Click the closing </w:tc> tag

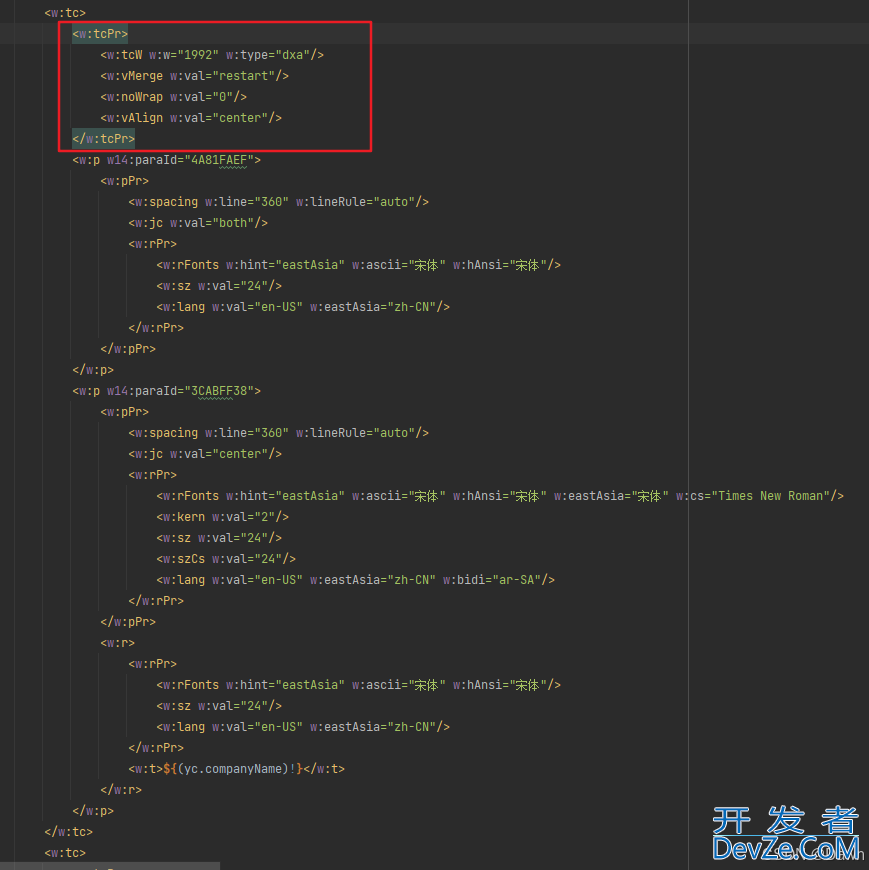[68, 832]
